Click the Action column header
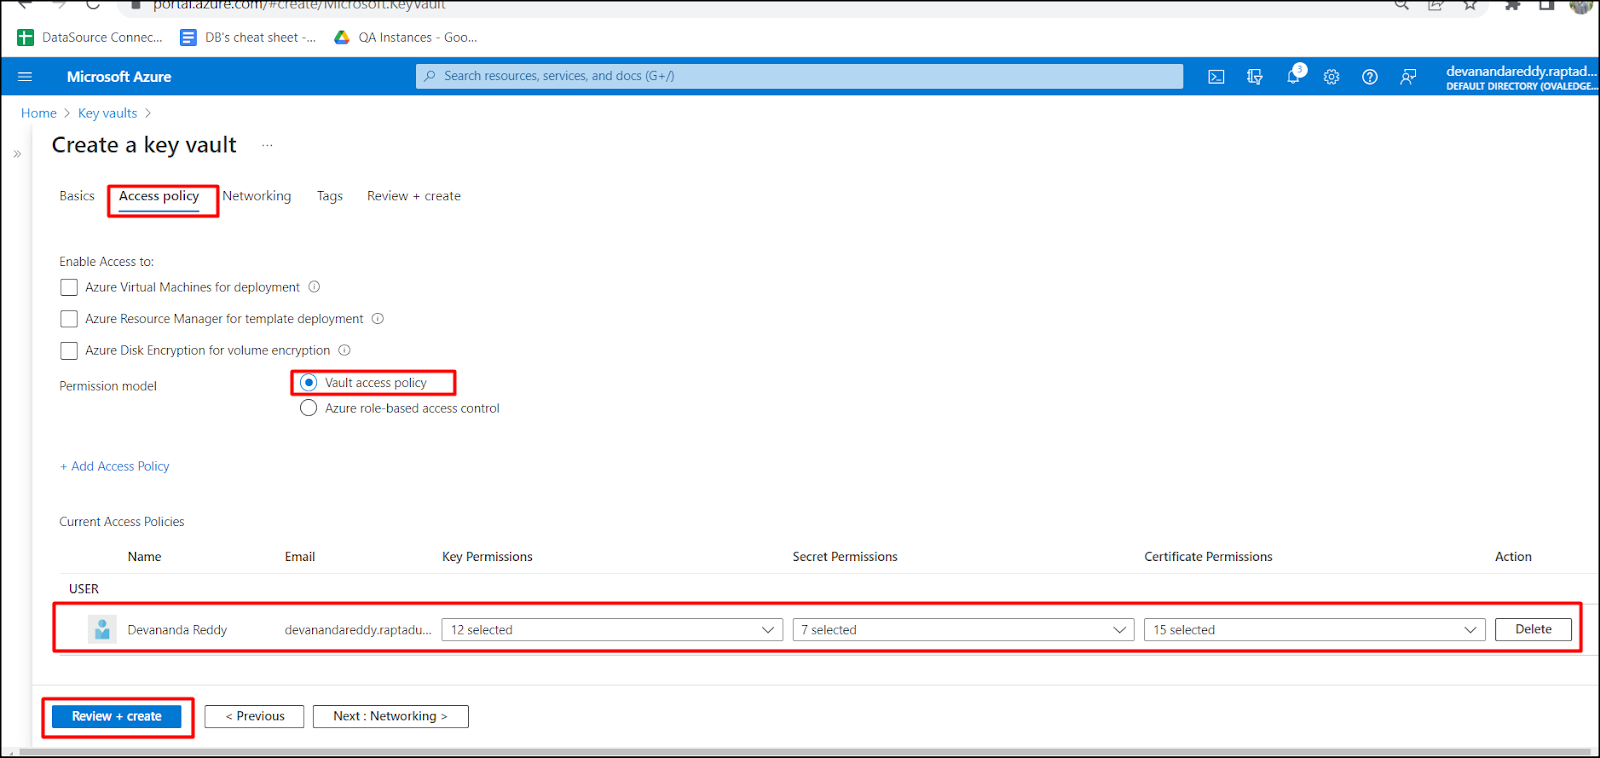Screen dimensions: 1600x758 [1513, 557]
